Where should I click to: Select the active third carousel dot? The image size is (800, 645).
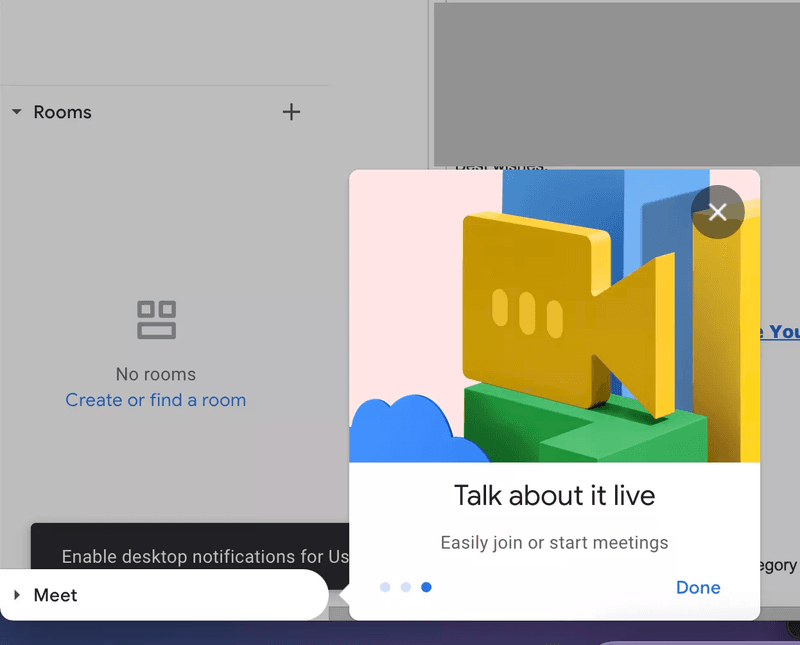click(x=426, y=587)
